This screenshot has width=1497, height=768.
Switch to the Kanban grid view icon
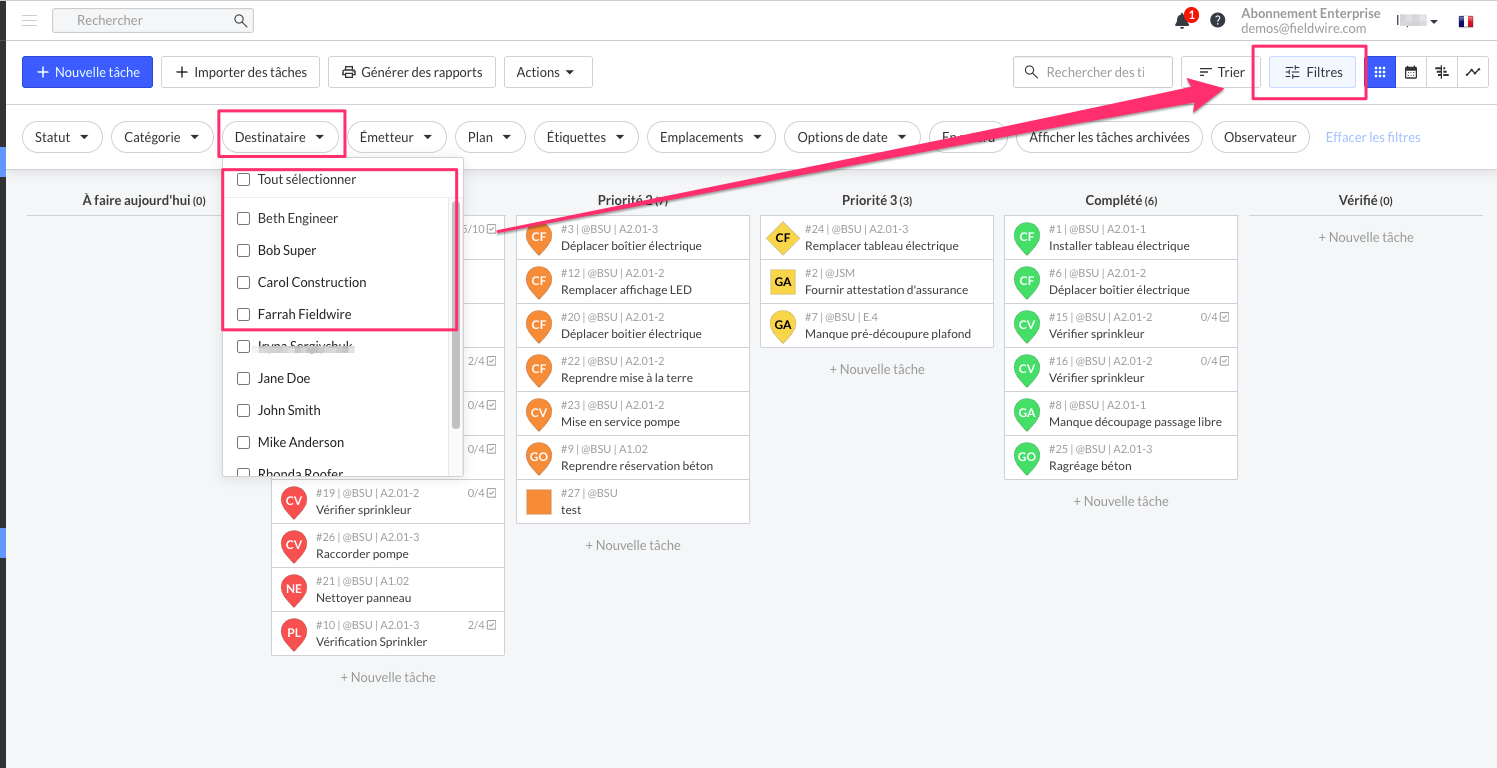click(x=1380, y=72)
